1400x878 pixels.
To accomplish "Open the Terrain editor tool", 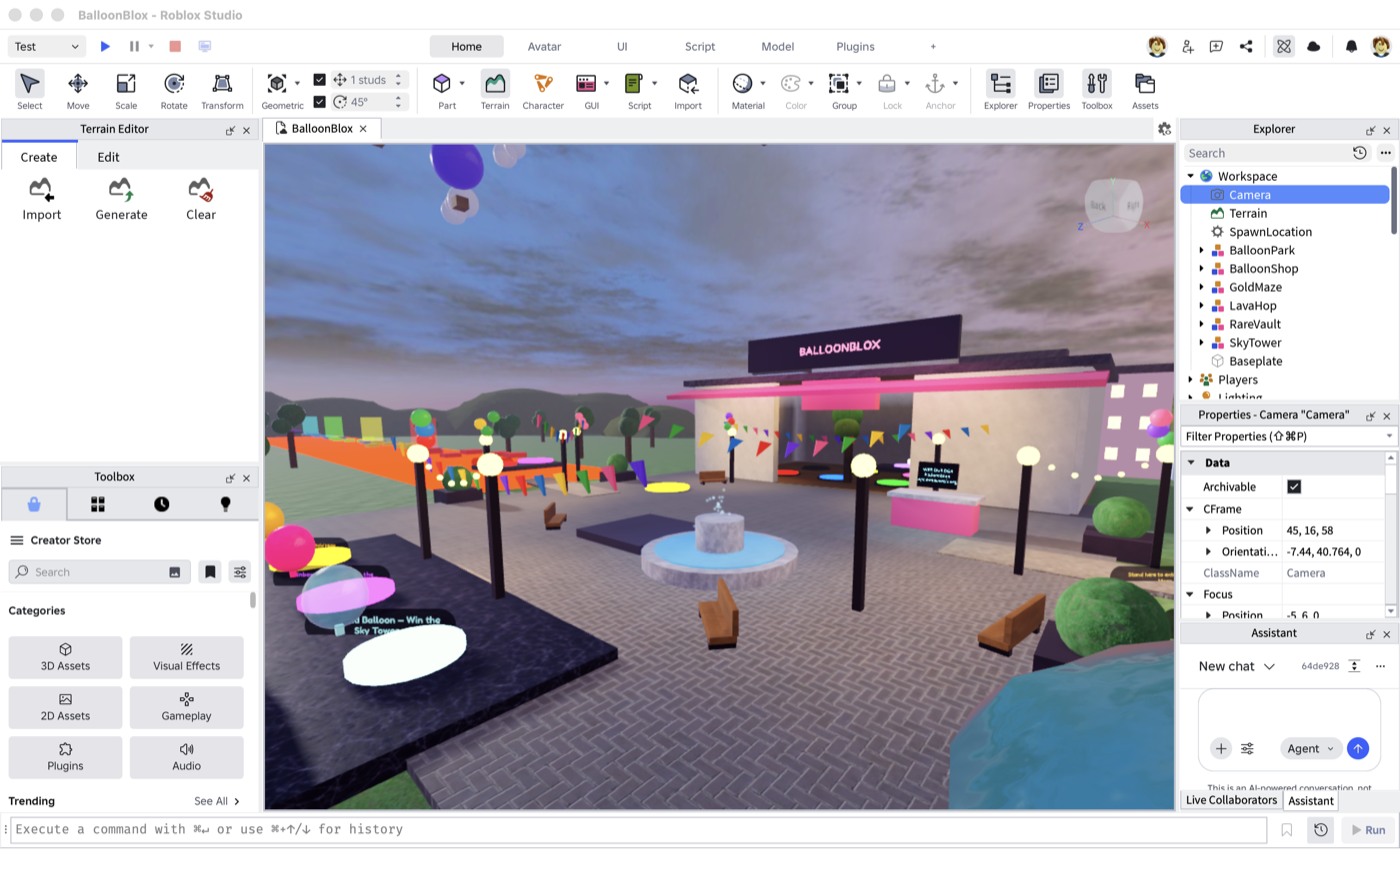I will [495, 90].
